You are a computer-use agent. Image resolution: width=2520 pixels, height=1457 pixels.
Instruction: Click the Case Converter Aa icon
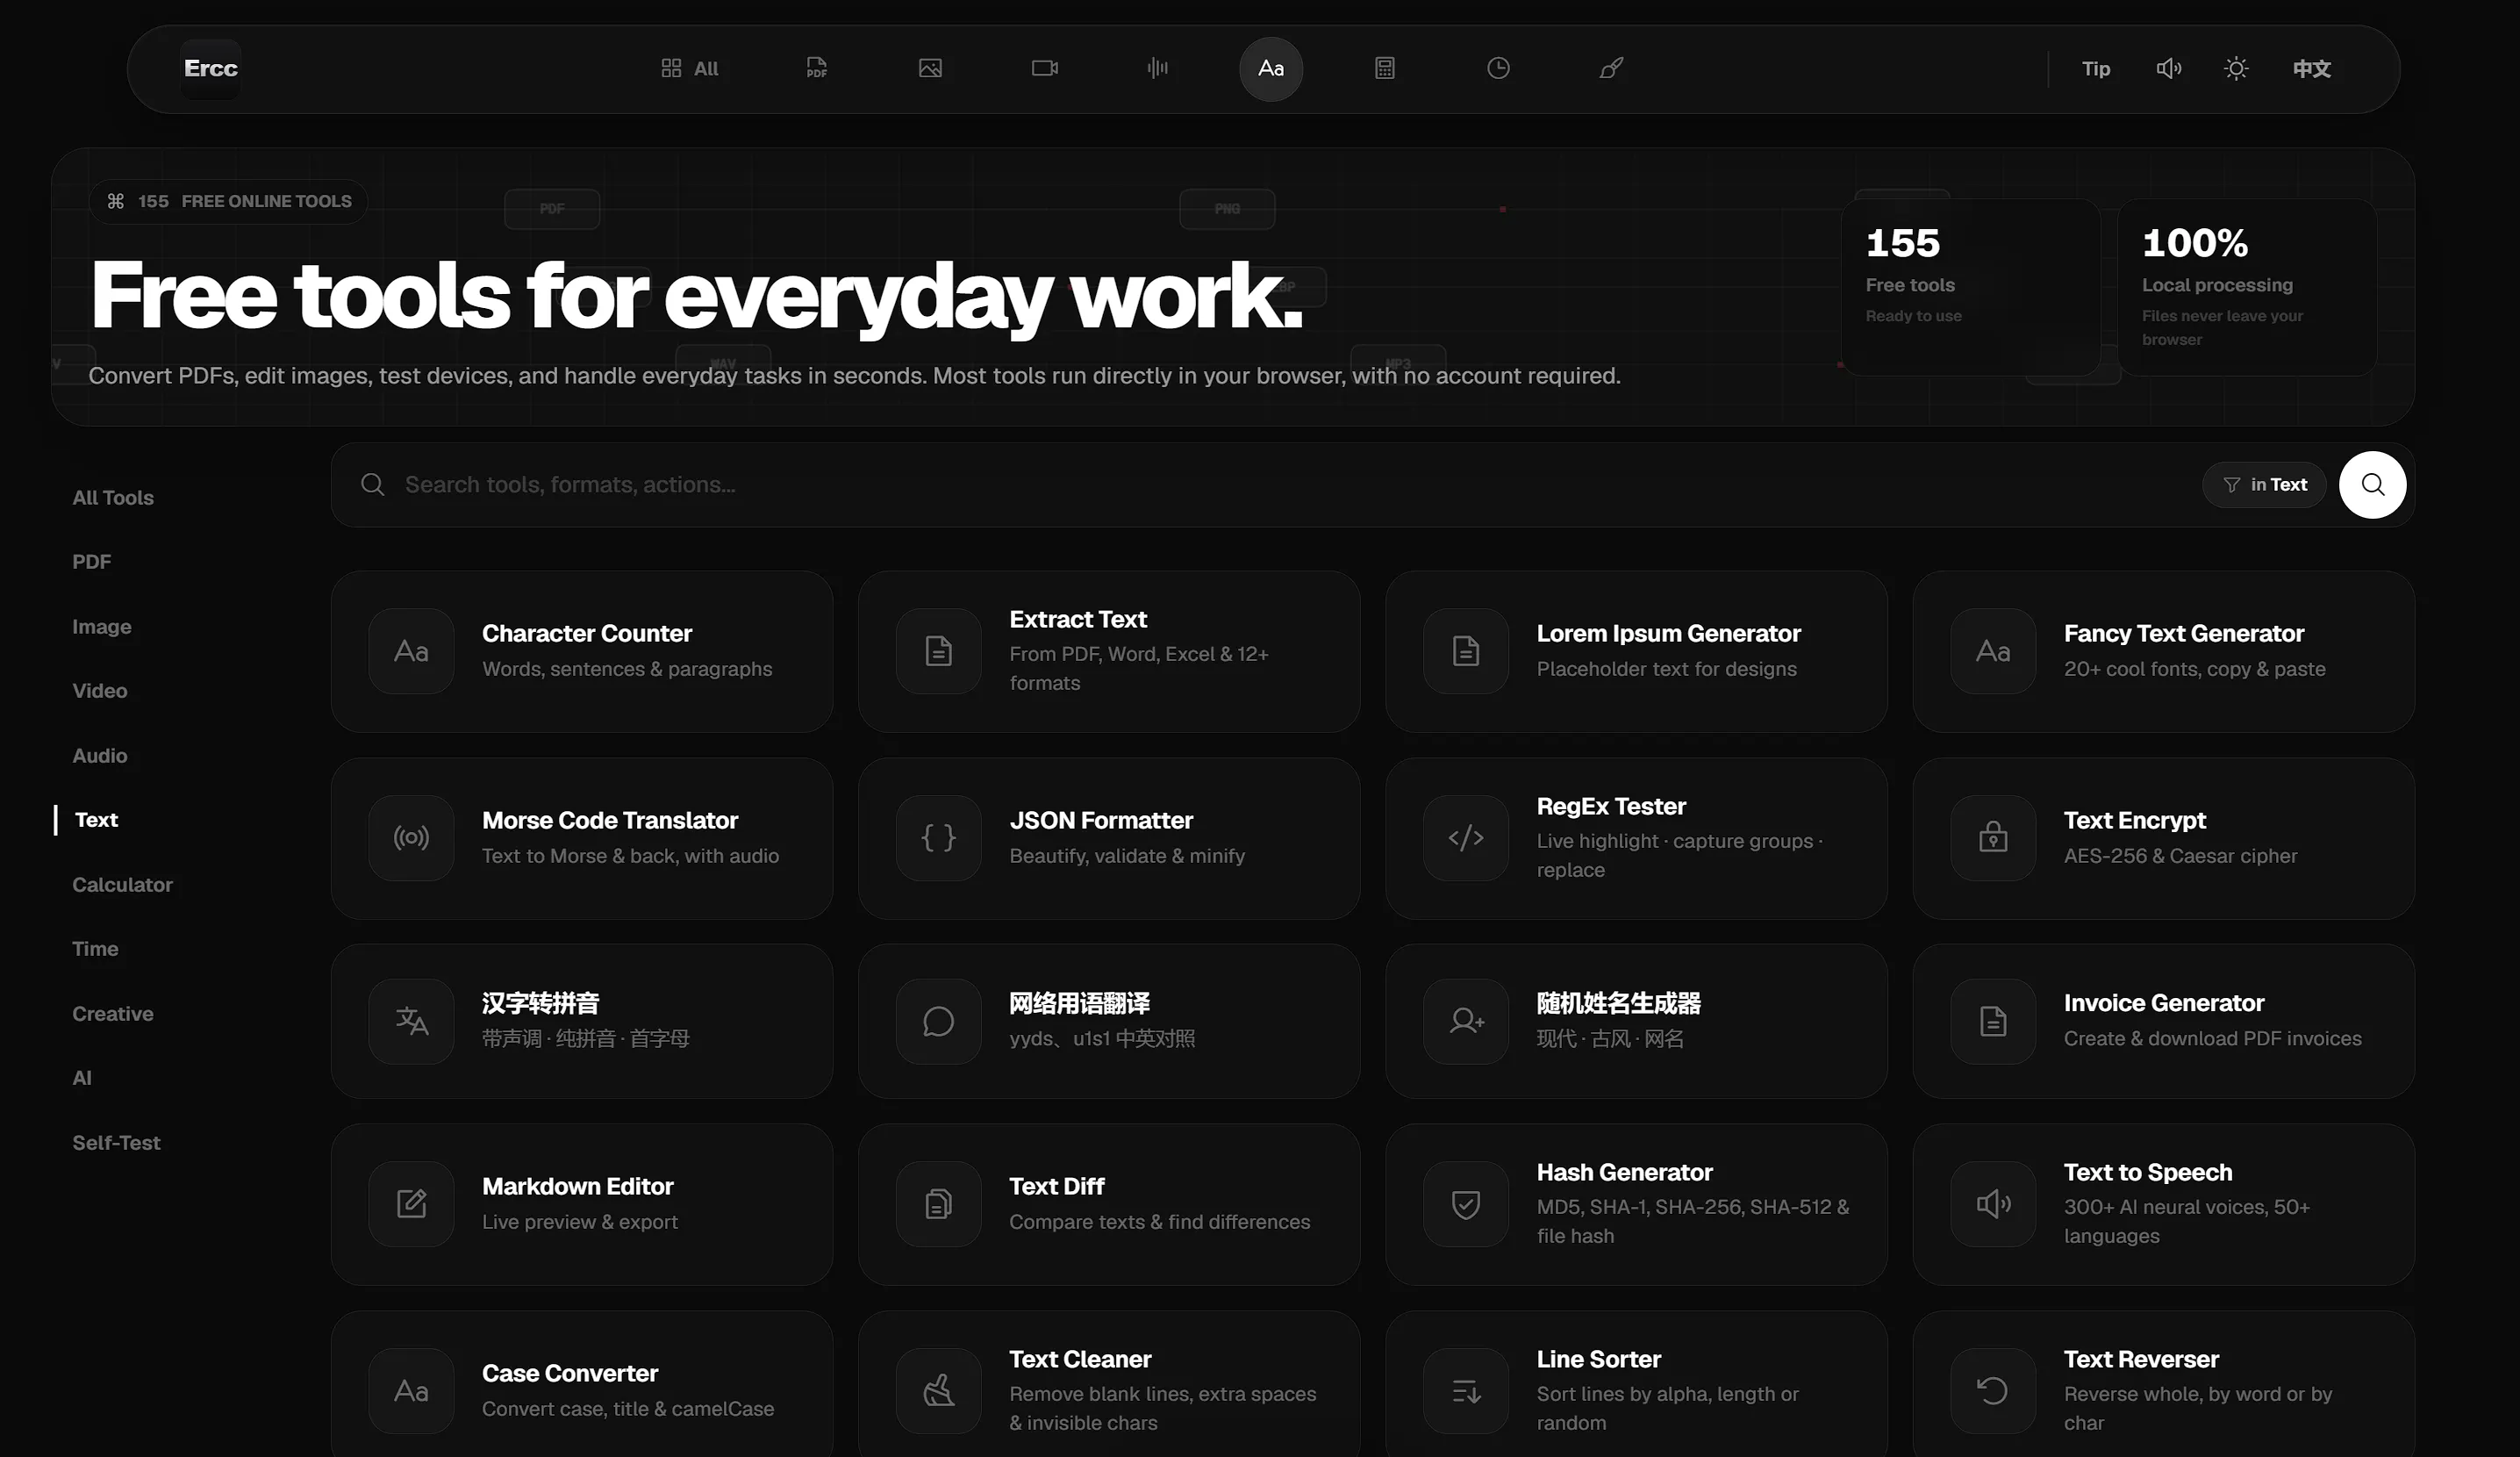(410, 1390)
